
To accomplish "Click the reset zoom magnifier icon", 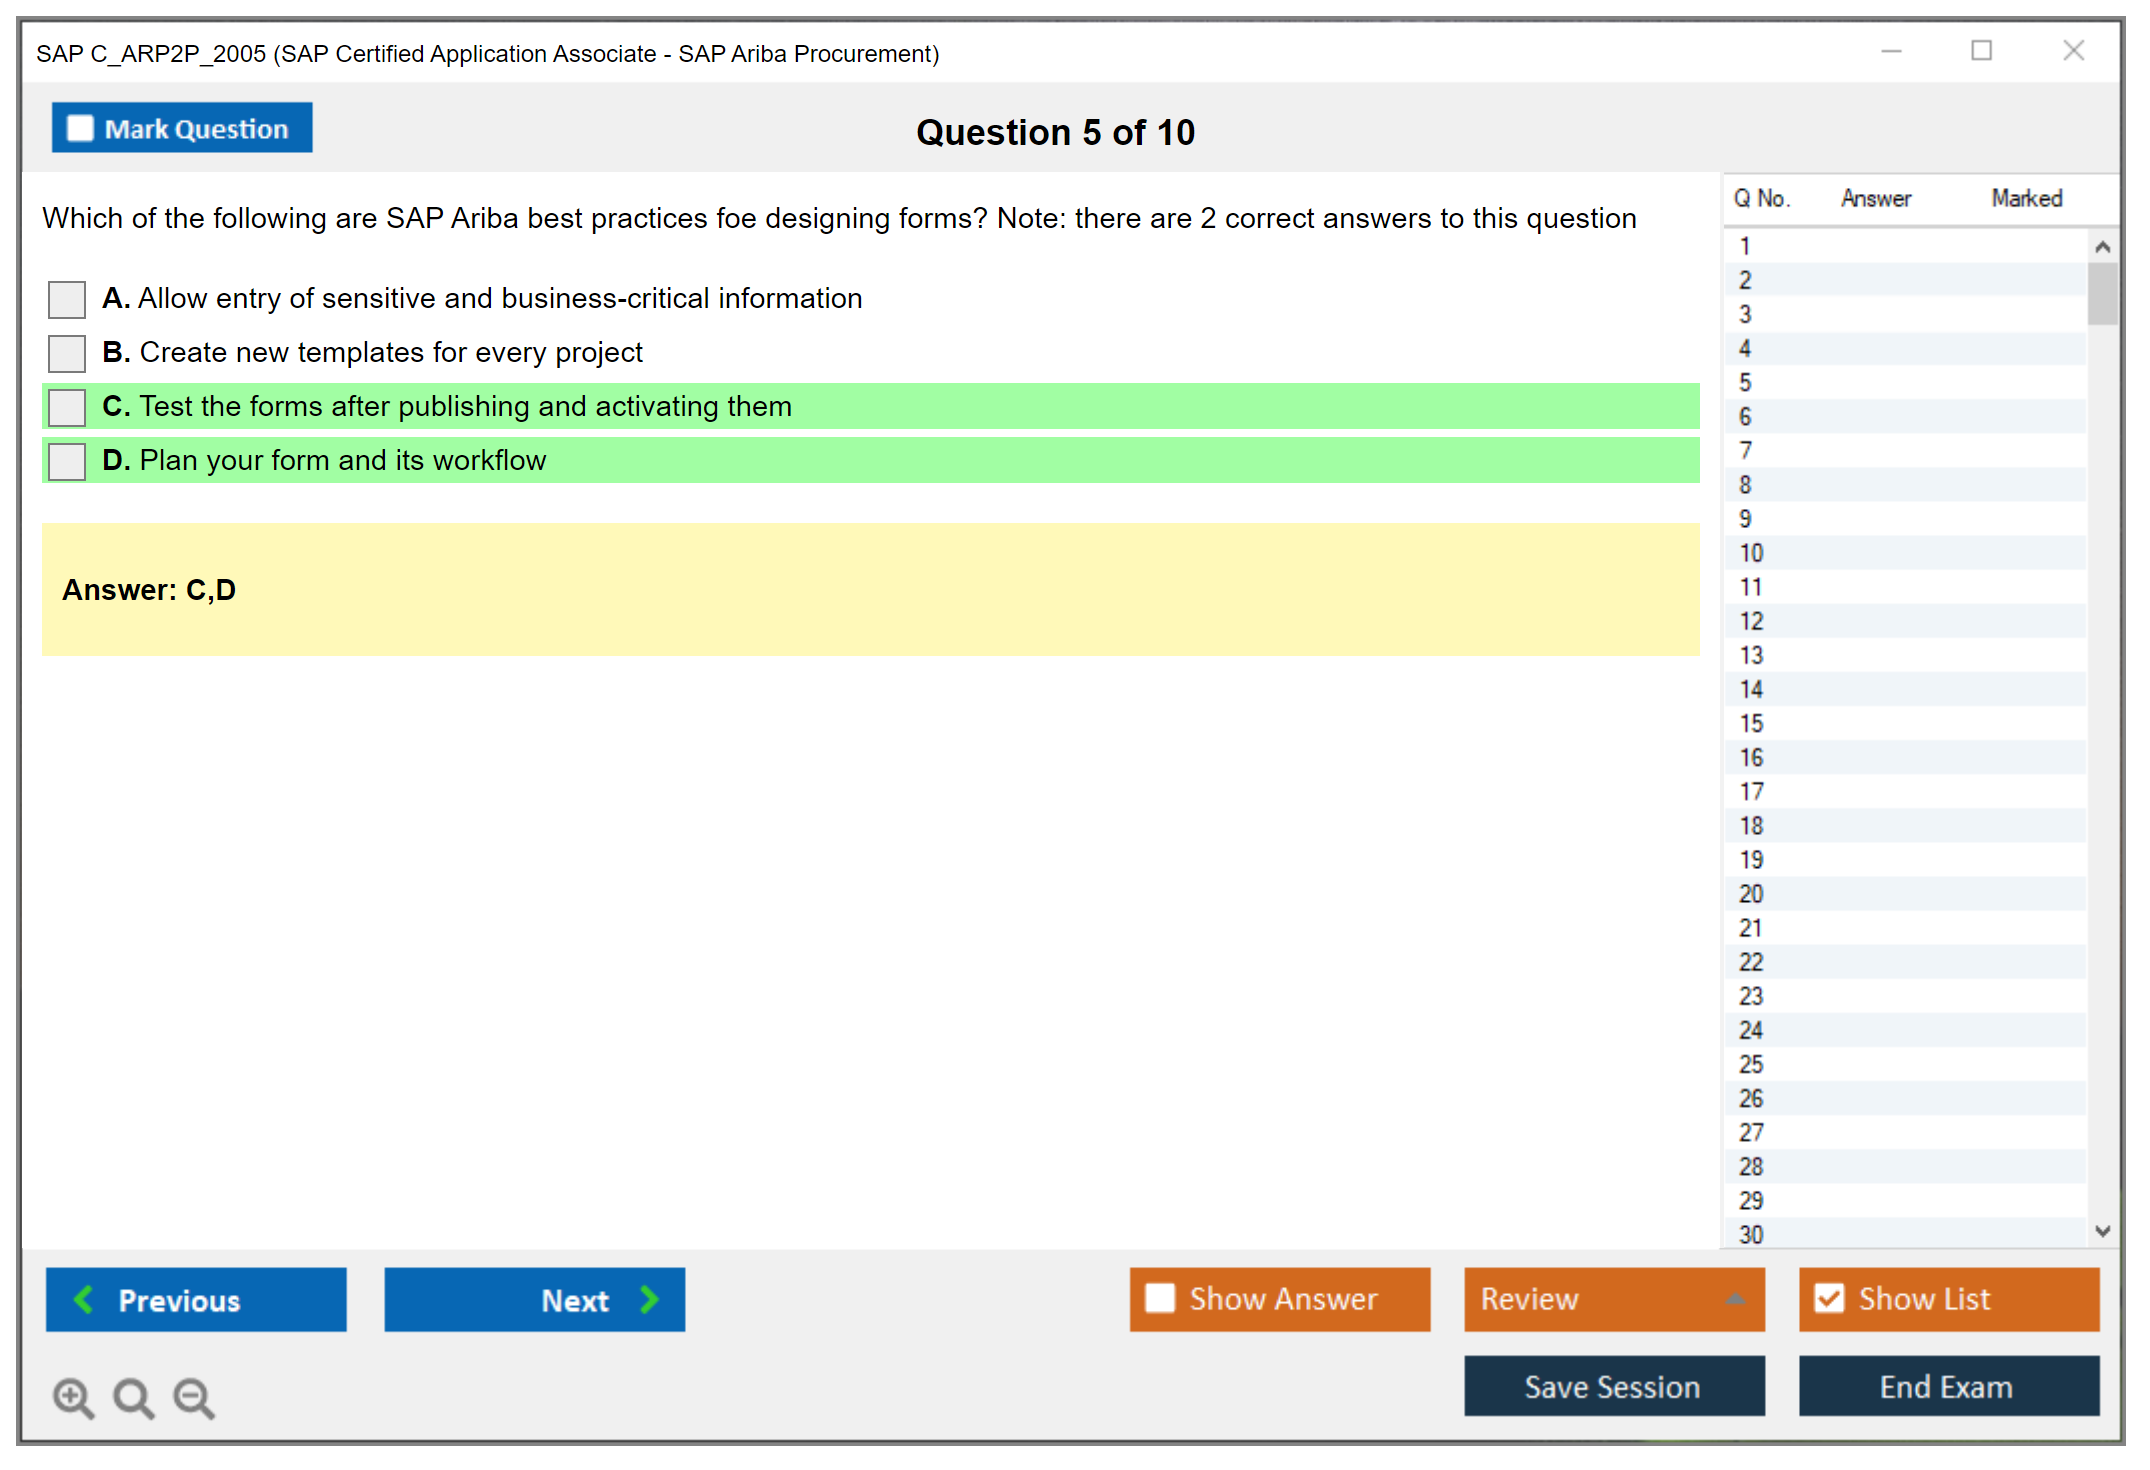I will click(x=132, y=1396).
